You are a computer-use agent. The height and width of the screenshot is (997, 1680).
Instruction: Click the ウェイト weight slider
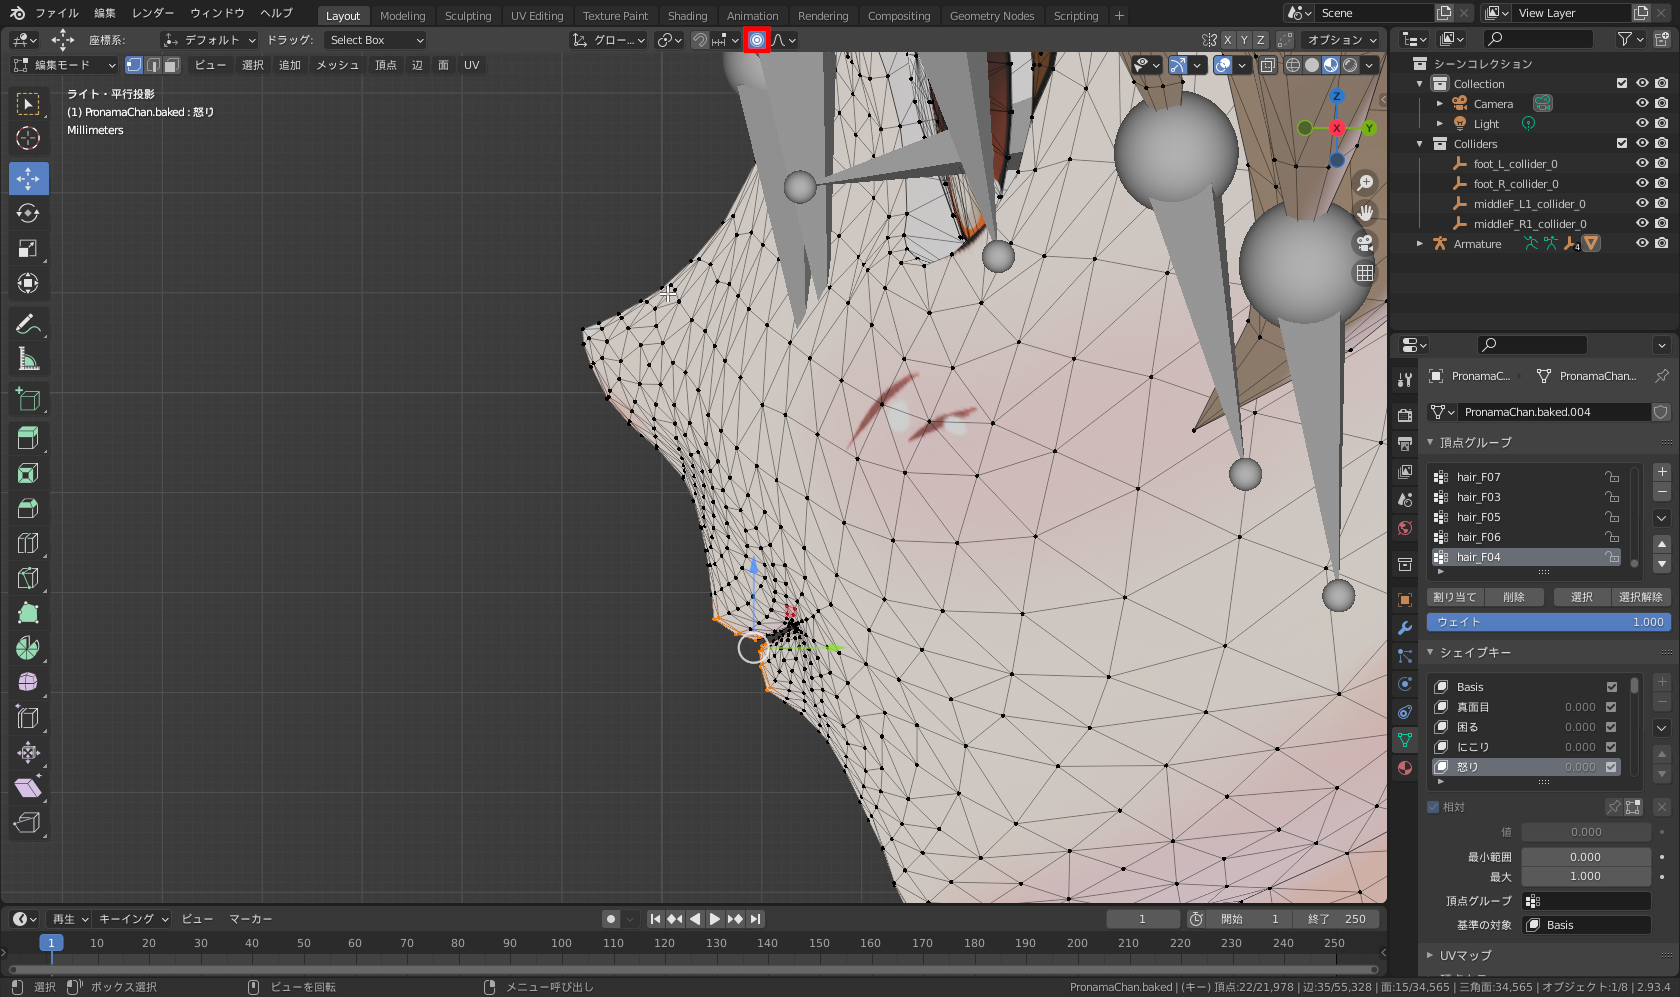coord(1548,622)
